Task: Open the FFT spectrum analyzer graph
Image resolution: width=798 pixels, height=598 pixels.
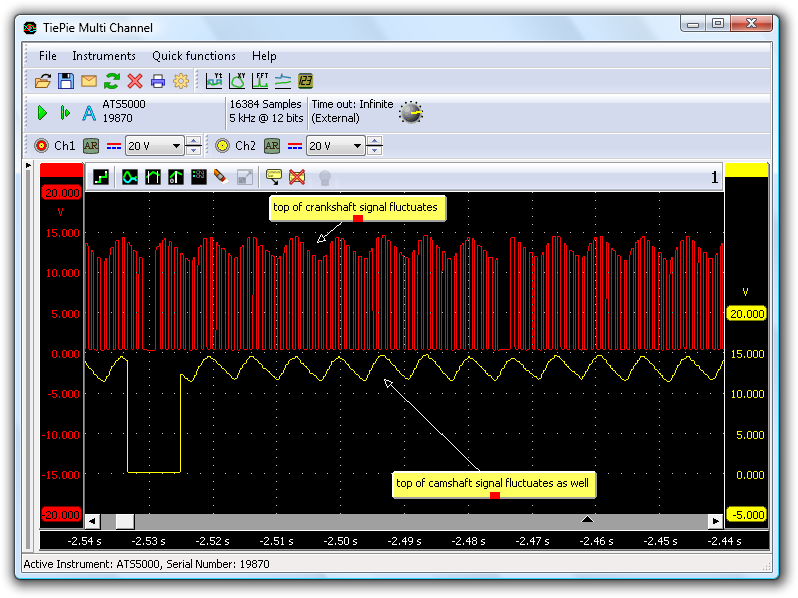Action: click(x=261, y=81)
